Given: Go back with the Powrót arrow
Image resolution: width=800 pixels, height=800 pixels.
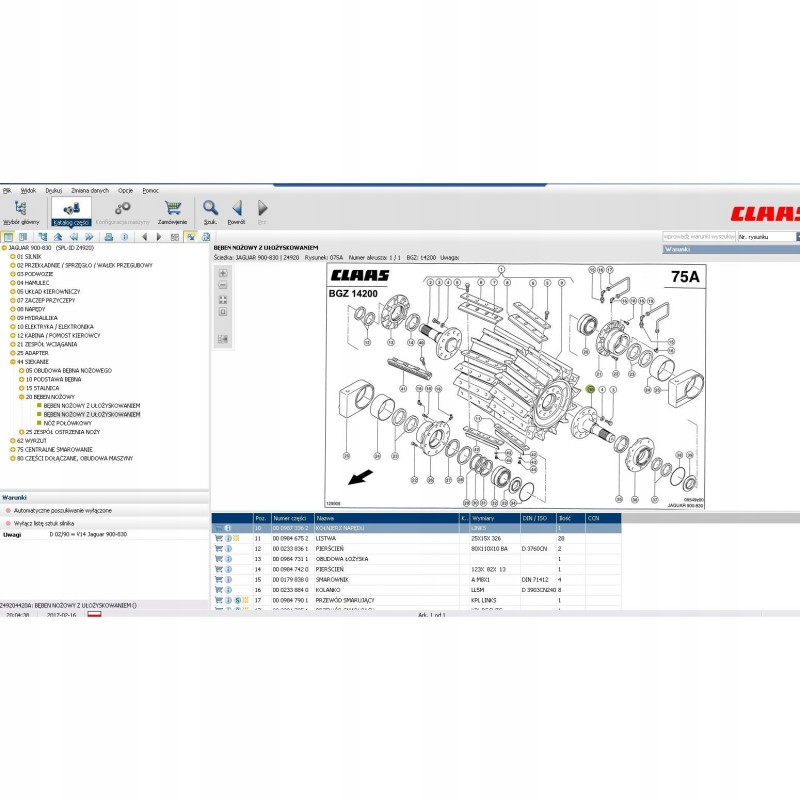Looking at the screenshot, I should [x=236, y=213].
